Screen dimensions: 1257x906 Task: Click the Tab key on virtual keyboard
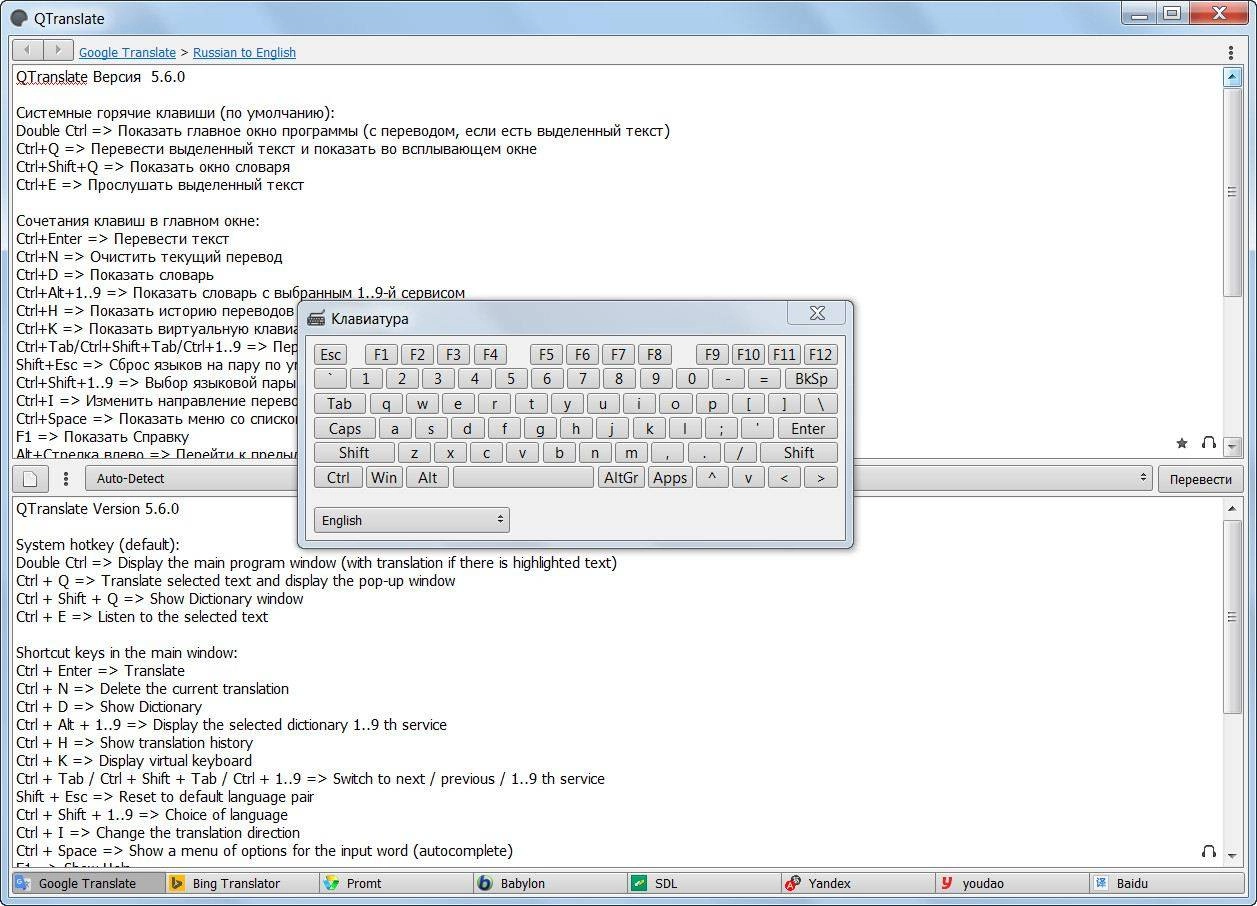point(340,403)
